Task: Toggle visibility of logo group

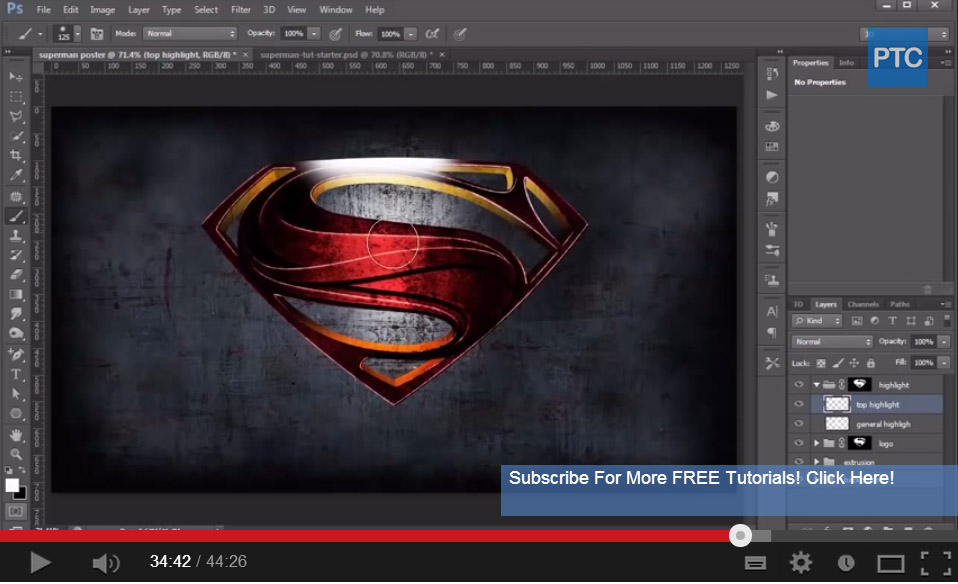Action: point(798,443)
